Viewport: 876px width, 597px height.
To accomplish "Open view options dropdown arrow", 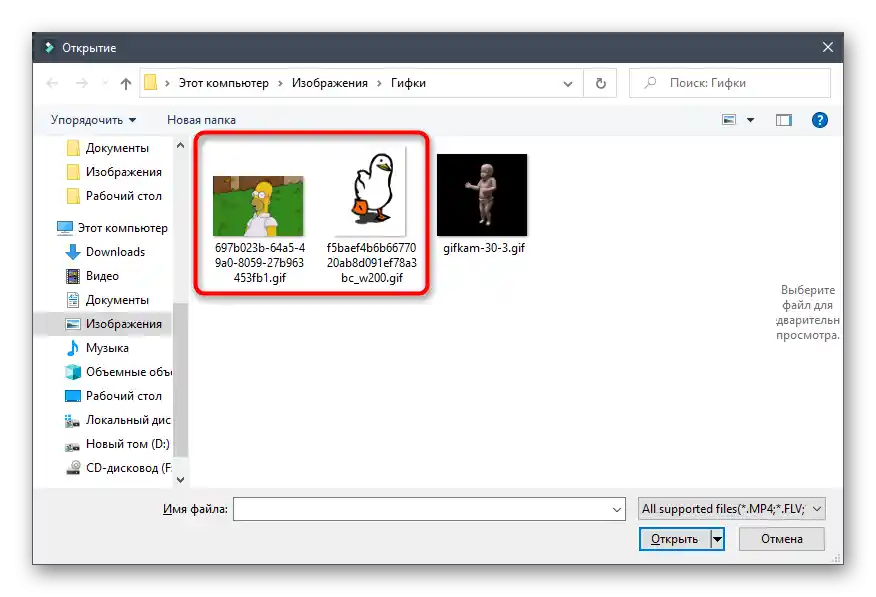I will click(750, 120).
